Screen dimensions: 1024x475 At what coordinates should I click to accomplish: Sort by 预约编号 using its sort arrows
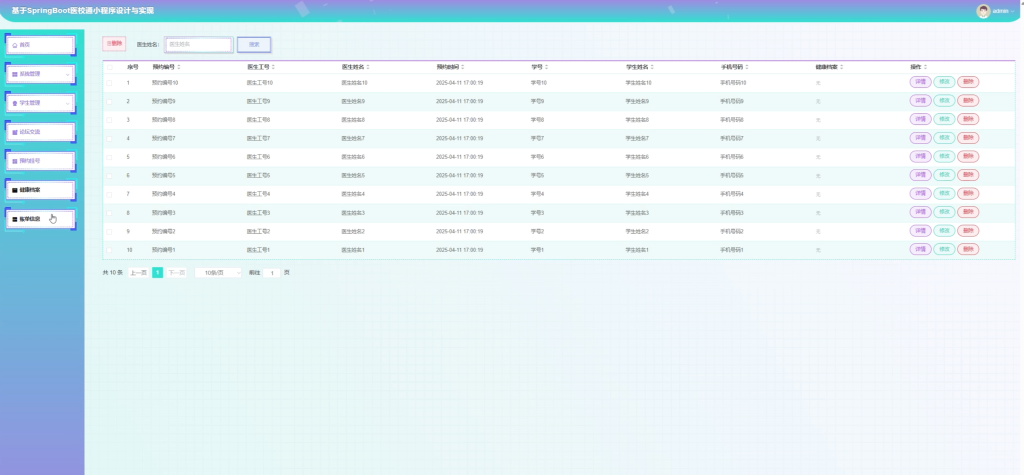click(178, 67)
